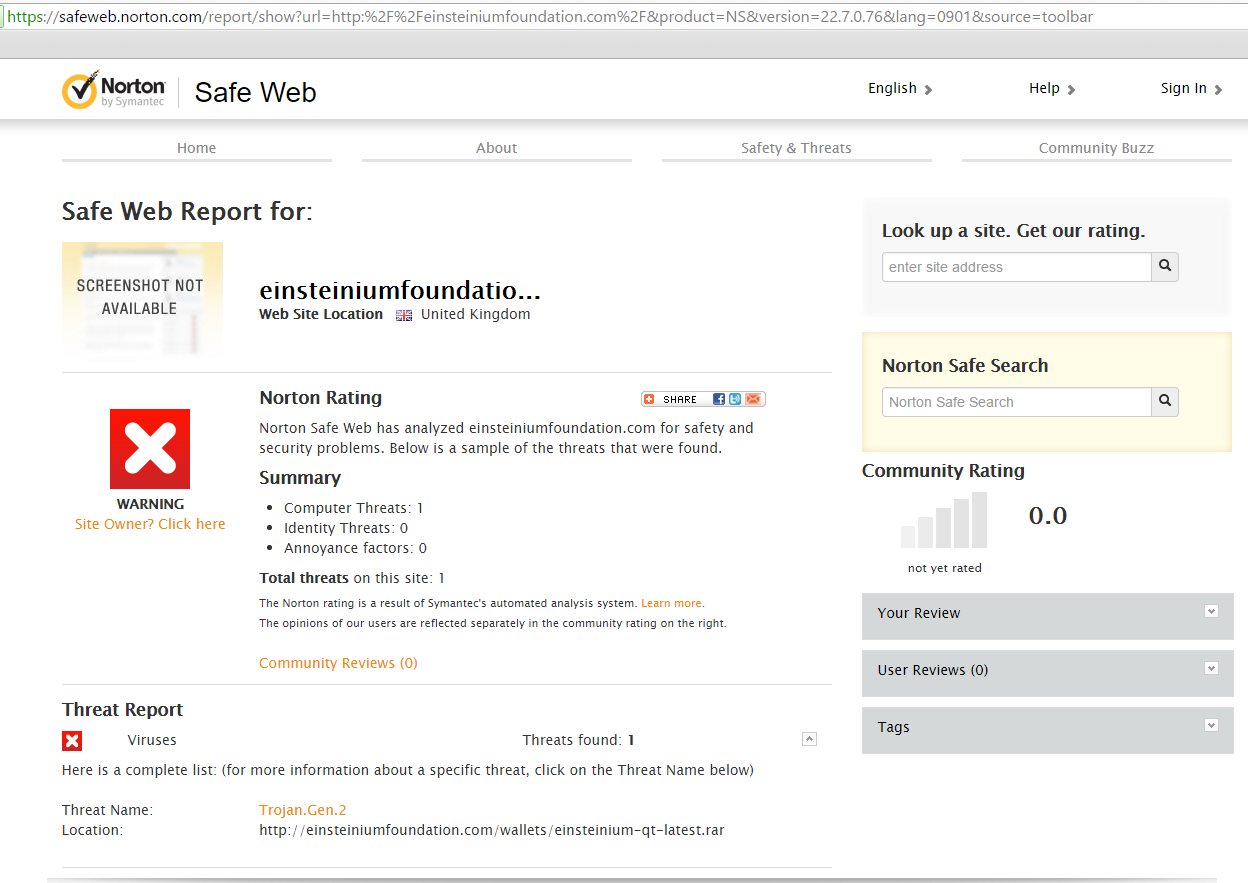The image size is (1248, 883).
Task: Click the Trojan.Gen.2 threat name link
Action: [303, 810]
